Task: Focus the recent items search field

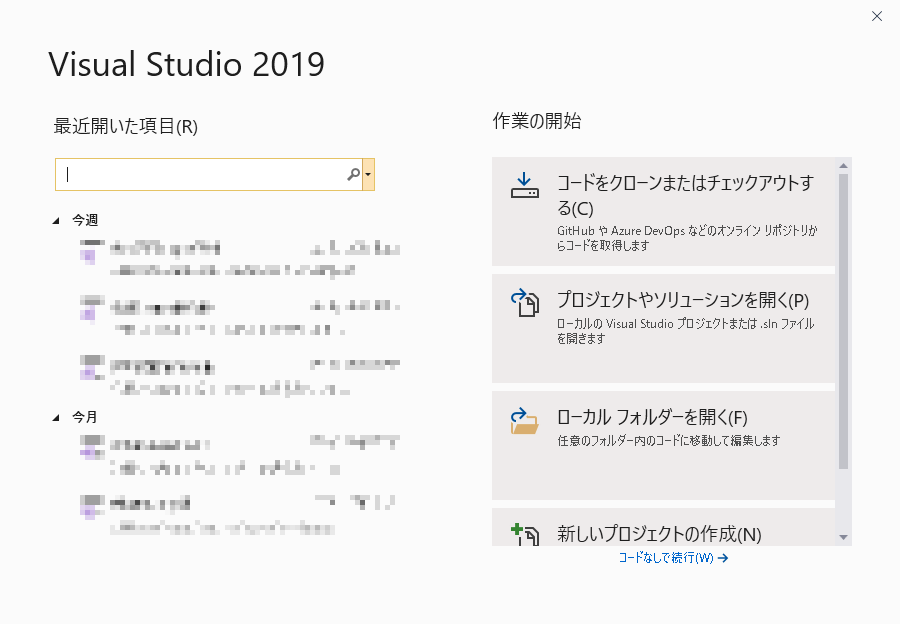Action: coord(209,175)
